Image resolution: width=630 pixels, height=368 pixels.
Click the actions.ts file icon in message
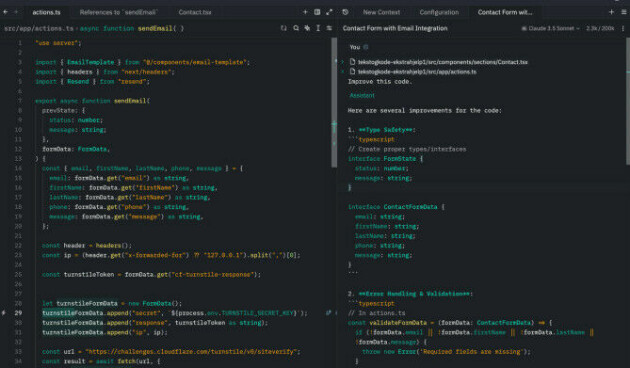click(x=352, y=72)
